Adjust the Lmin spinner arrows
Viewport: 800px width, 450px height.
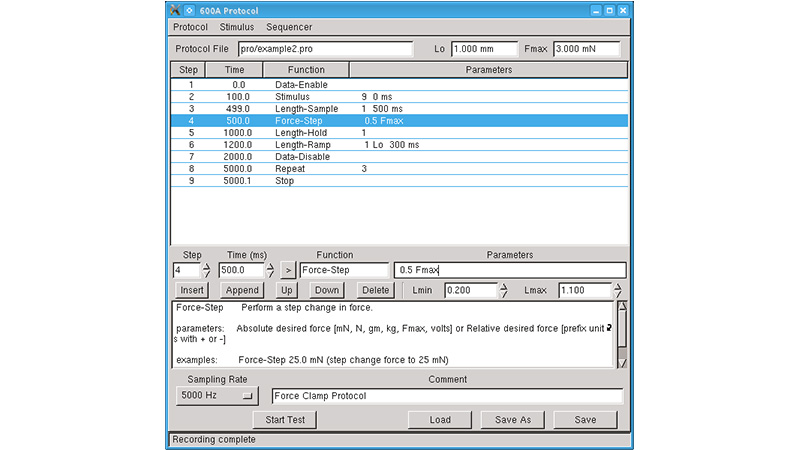pyautogui.click(x=504, y=290)
